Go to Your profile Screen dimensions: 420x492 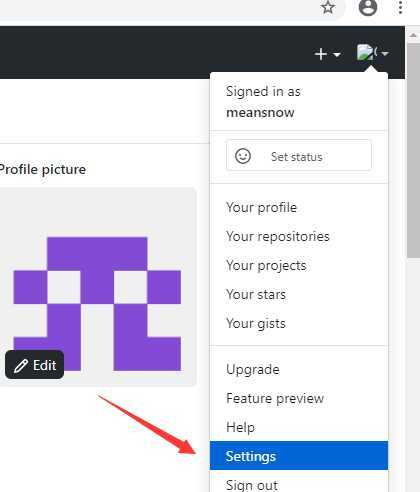261,208
